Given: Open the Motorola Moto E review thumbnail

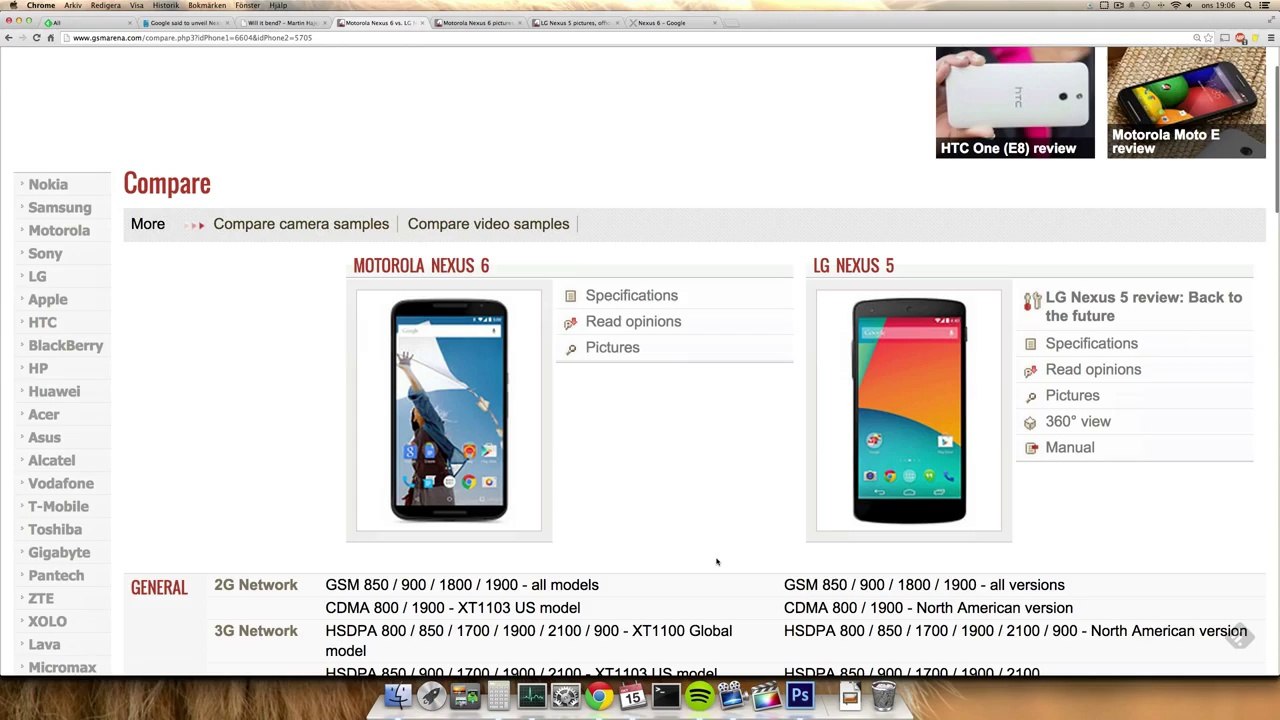Looking at the screenshot, I should click(x=1186, y=103).
